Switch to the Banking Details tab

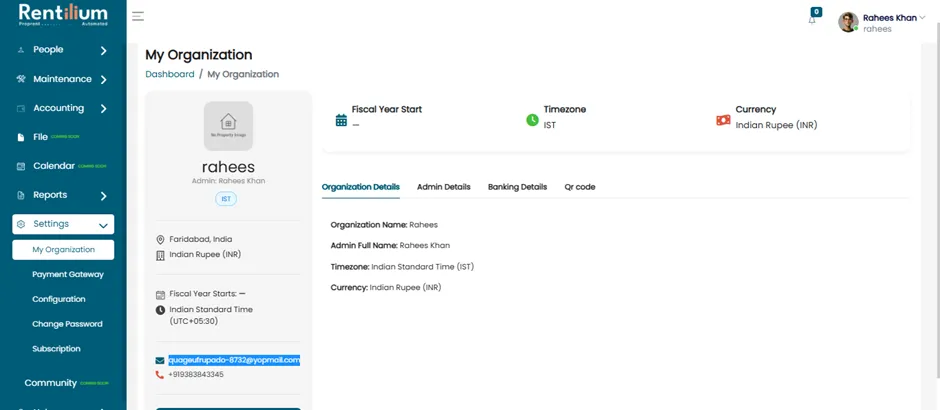[517, 187]
